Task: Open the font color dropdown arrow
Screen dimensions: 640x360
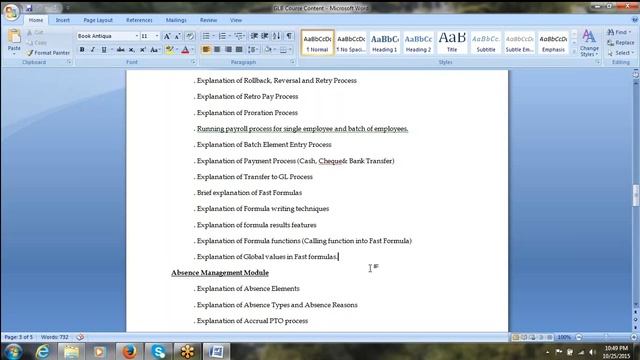Action: (193, 50)
